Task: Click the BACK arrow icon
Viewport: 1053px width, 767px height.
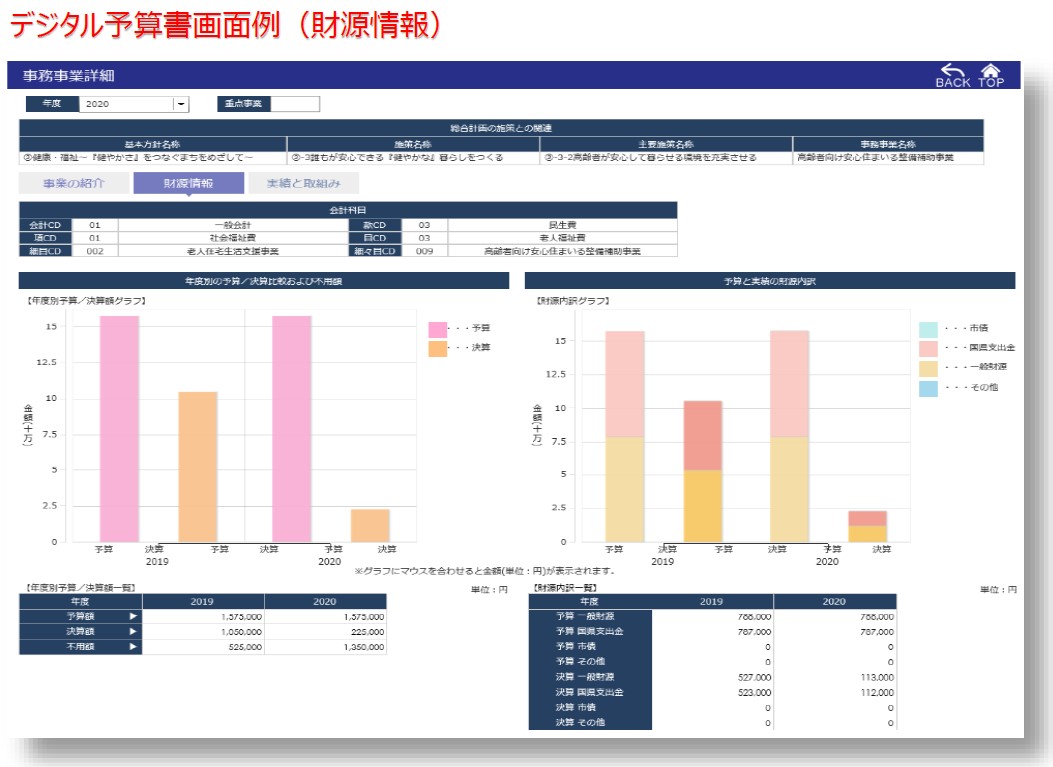Action: click(952, 72)
